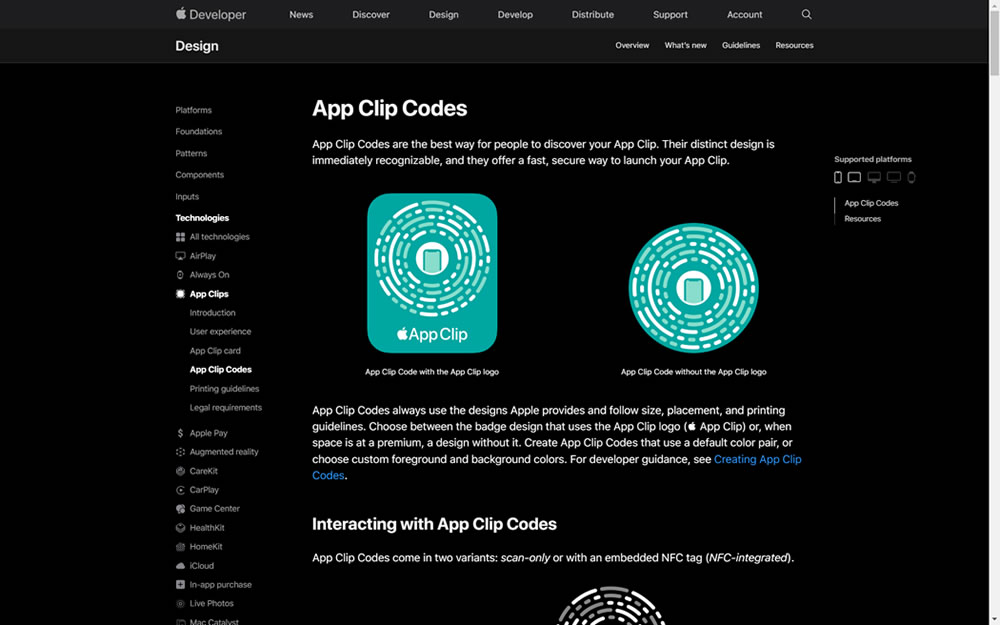Open the Develop menu in top navigation
1000x625 pixels.
[515, 15]
